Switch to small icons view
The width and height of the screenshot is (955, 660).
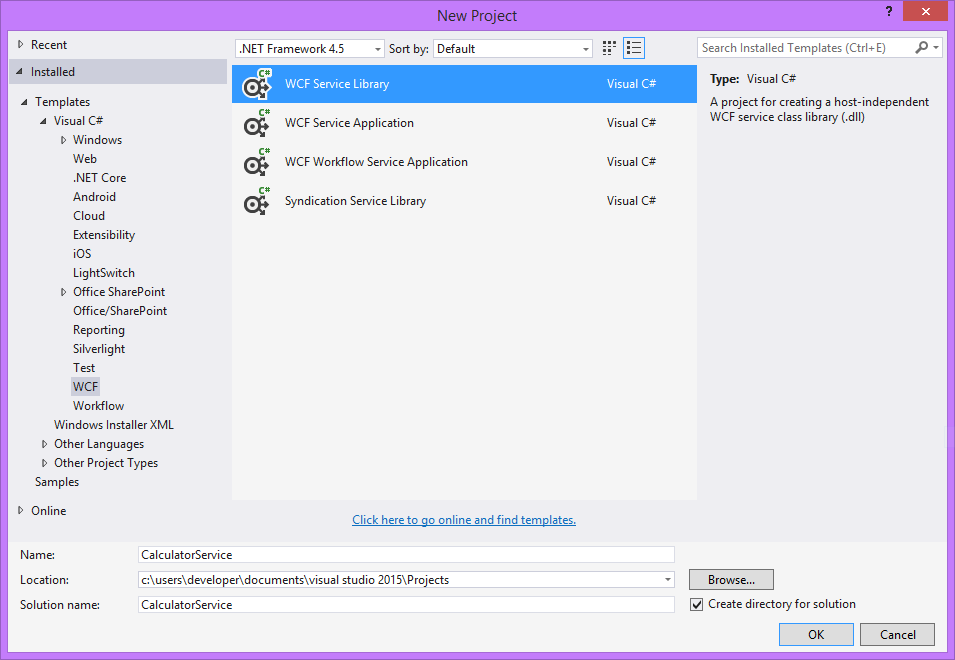pyautogui.click(x=610, y=48)
